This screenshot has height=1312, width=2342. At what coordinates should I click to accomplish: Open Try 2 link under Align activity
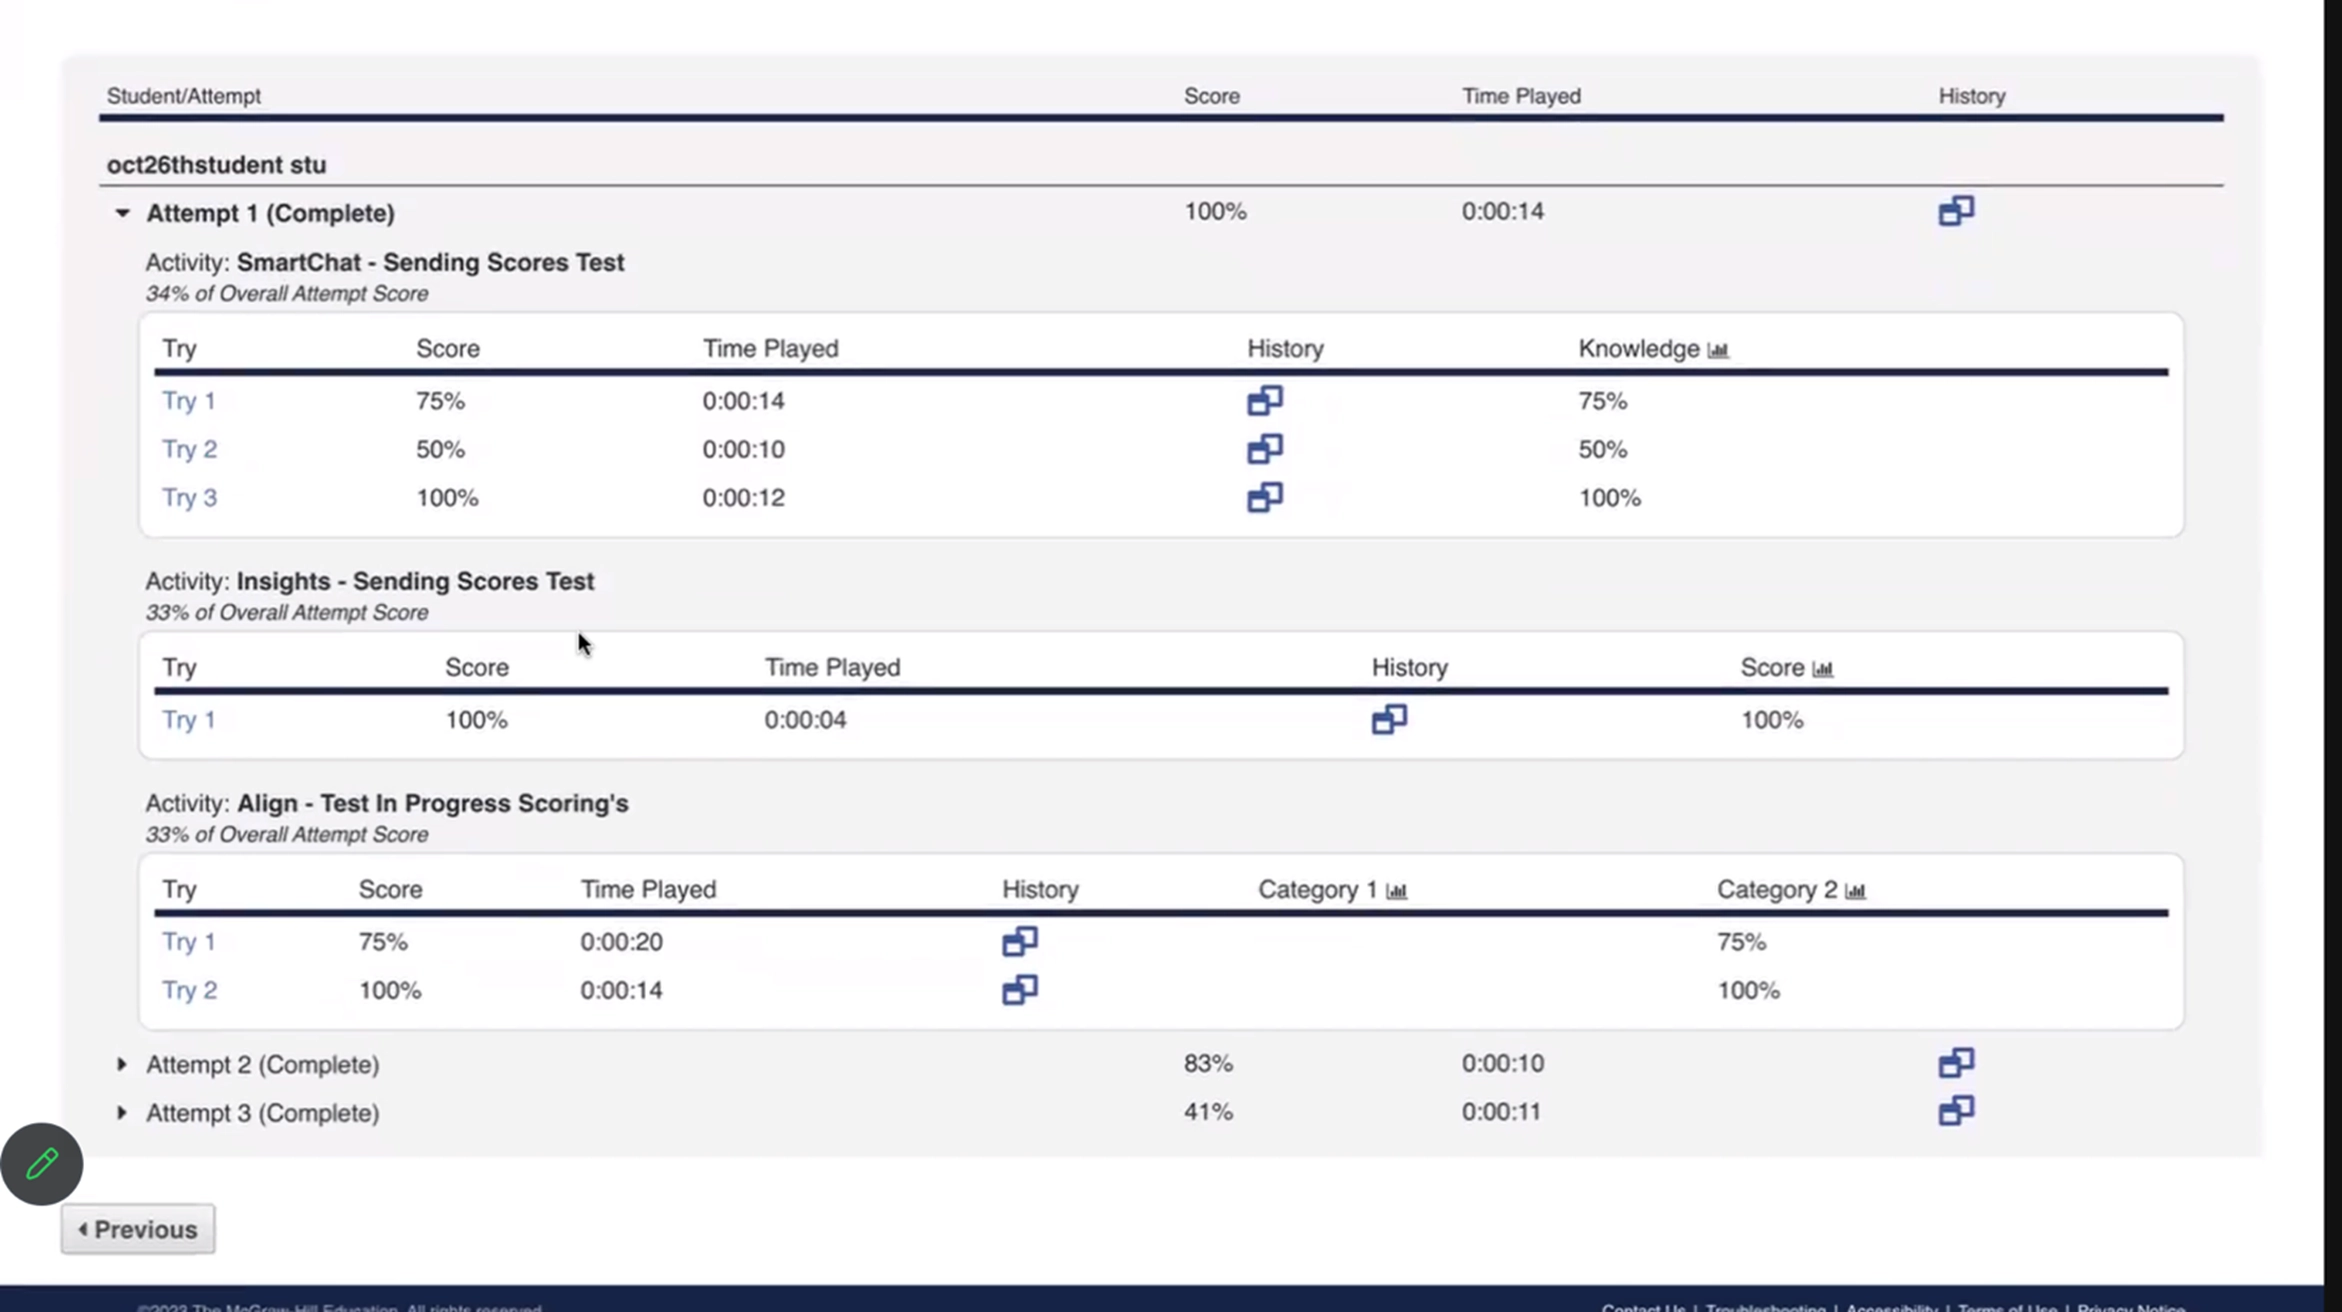[189, 990]
